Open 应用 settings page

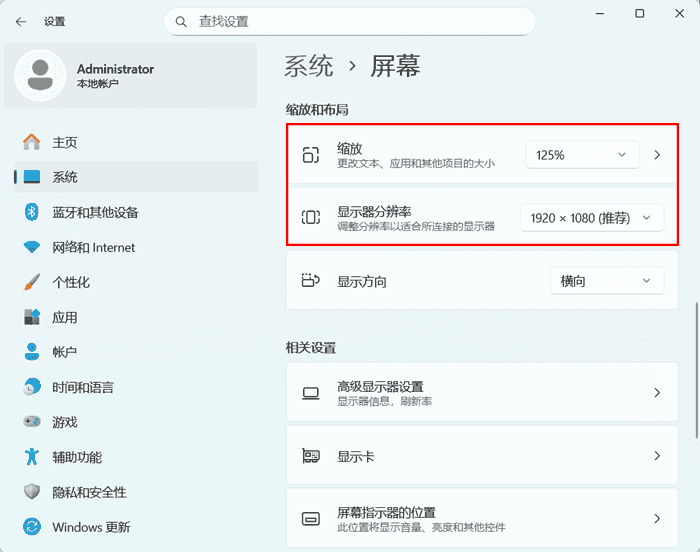pos(136,317)
